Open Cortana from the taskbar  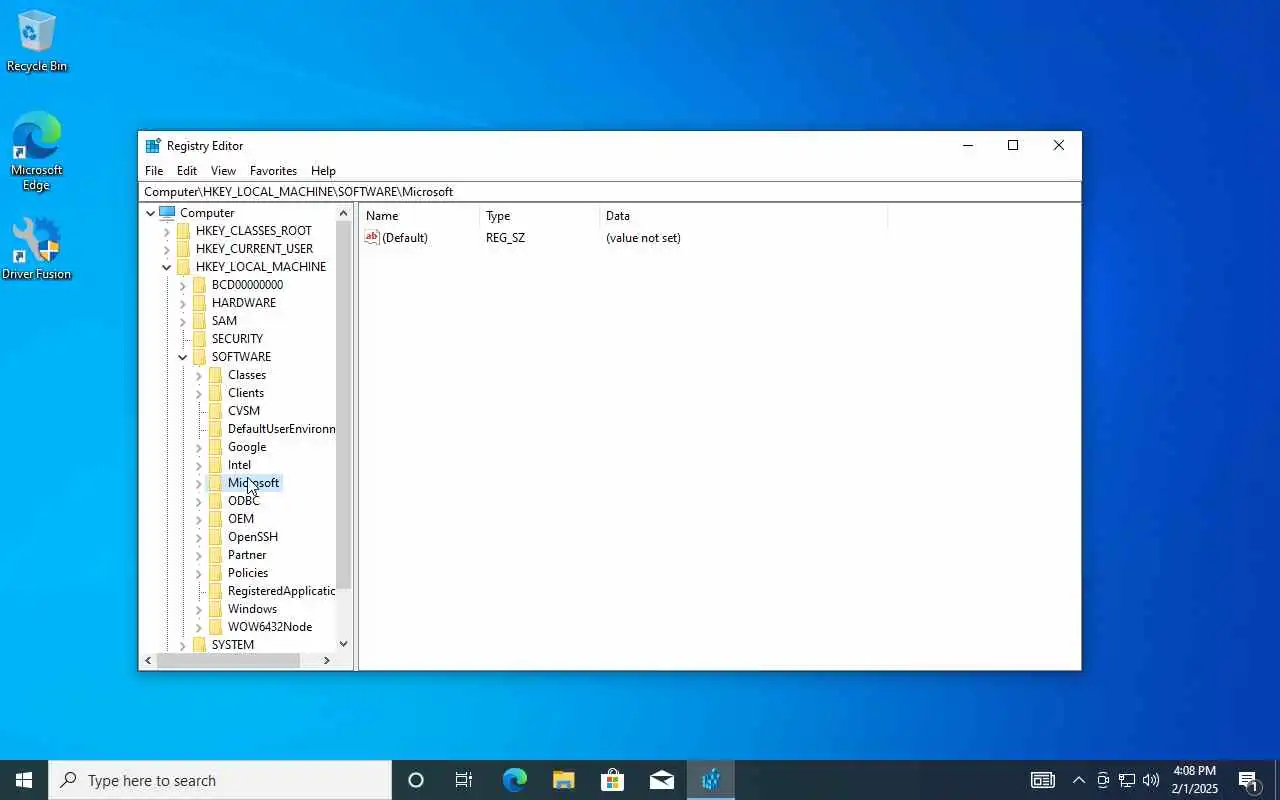416,780
